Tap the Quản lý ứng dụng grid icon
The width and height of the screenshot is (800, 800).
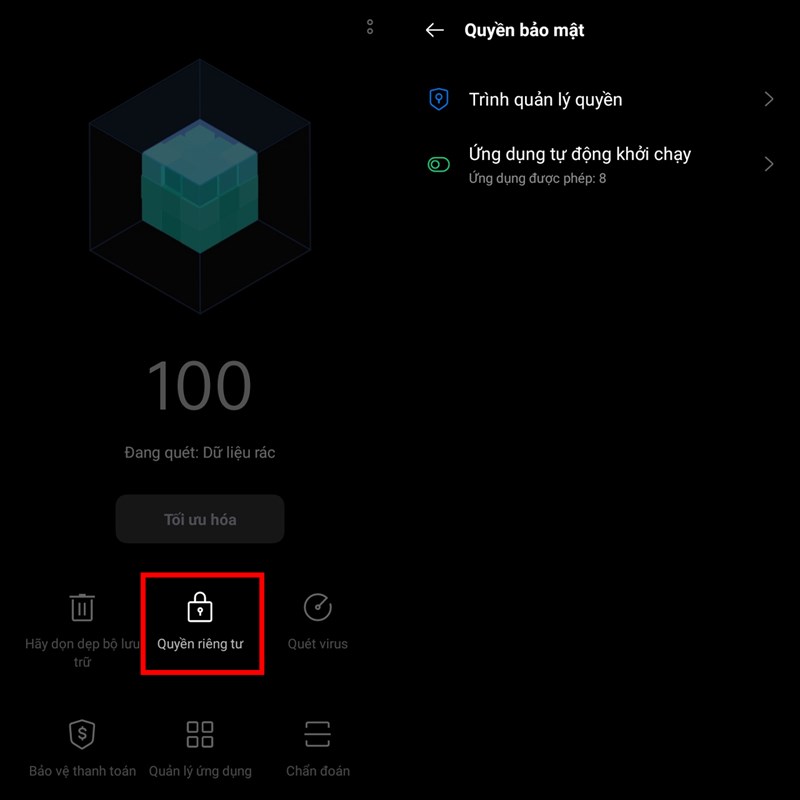coord(200,734)
